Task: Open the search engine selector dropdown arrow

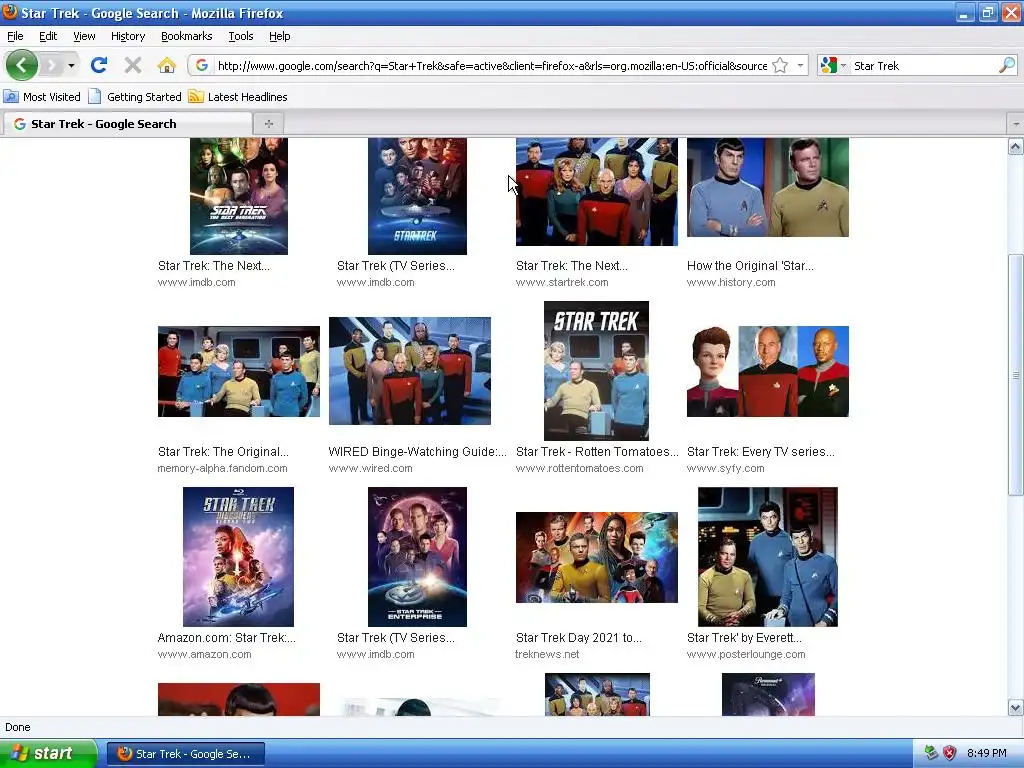Action: (x=843, y=65)
